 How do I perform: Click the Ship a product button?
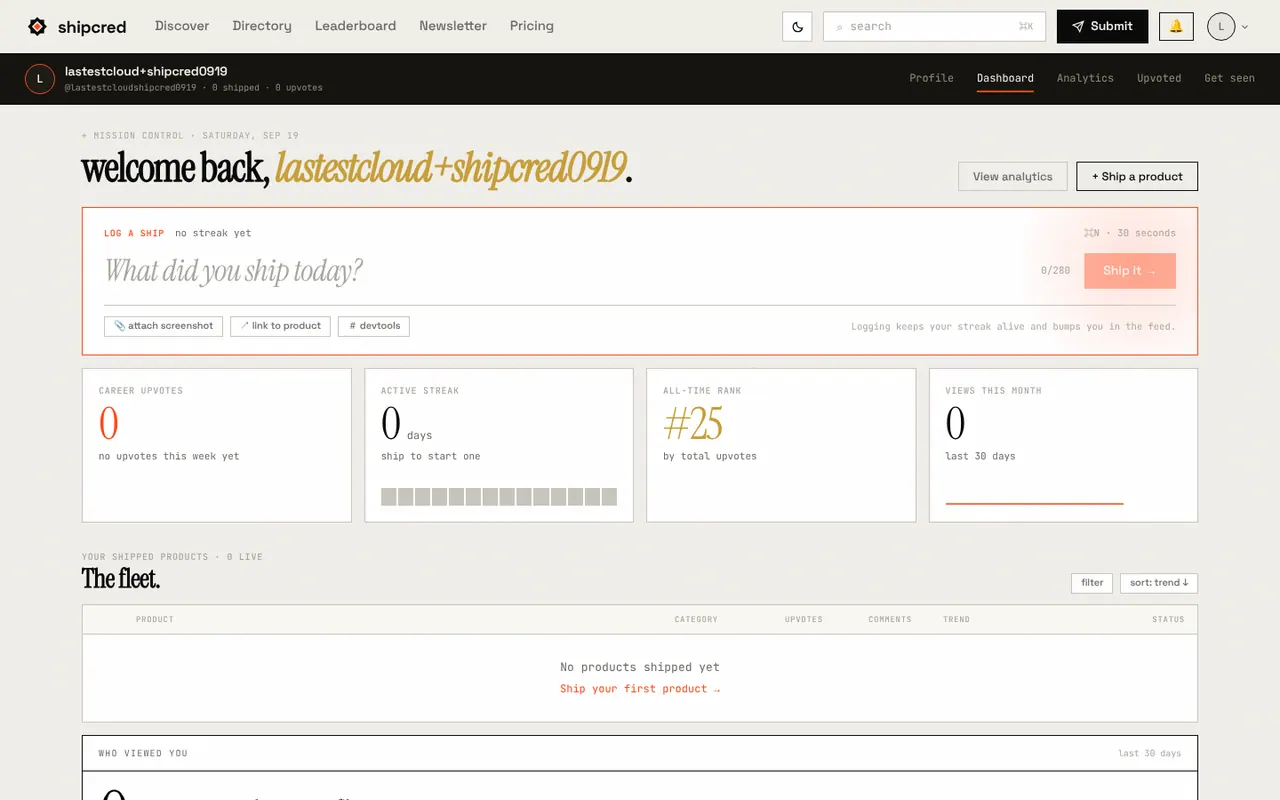click(1137, 177)
